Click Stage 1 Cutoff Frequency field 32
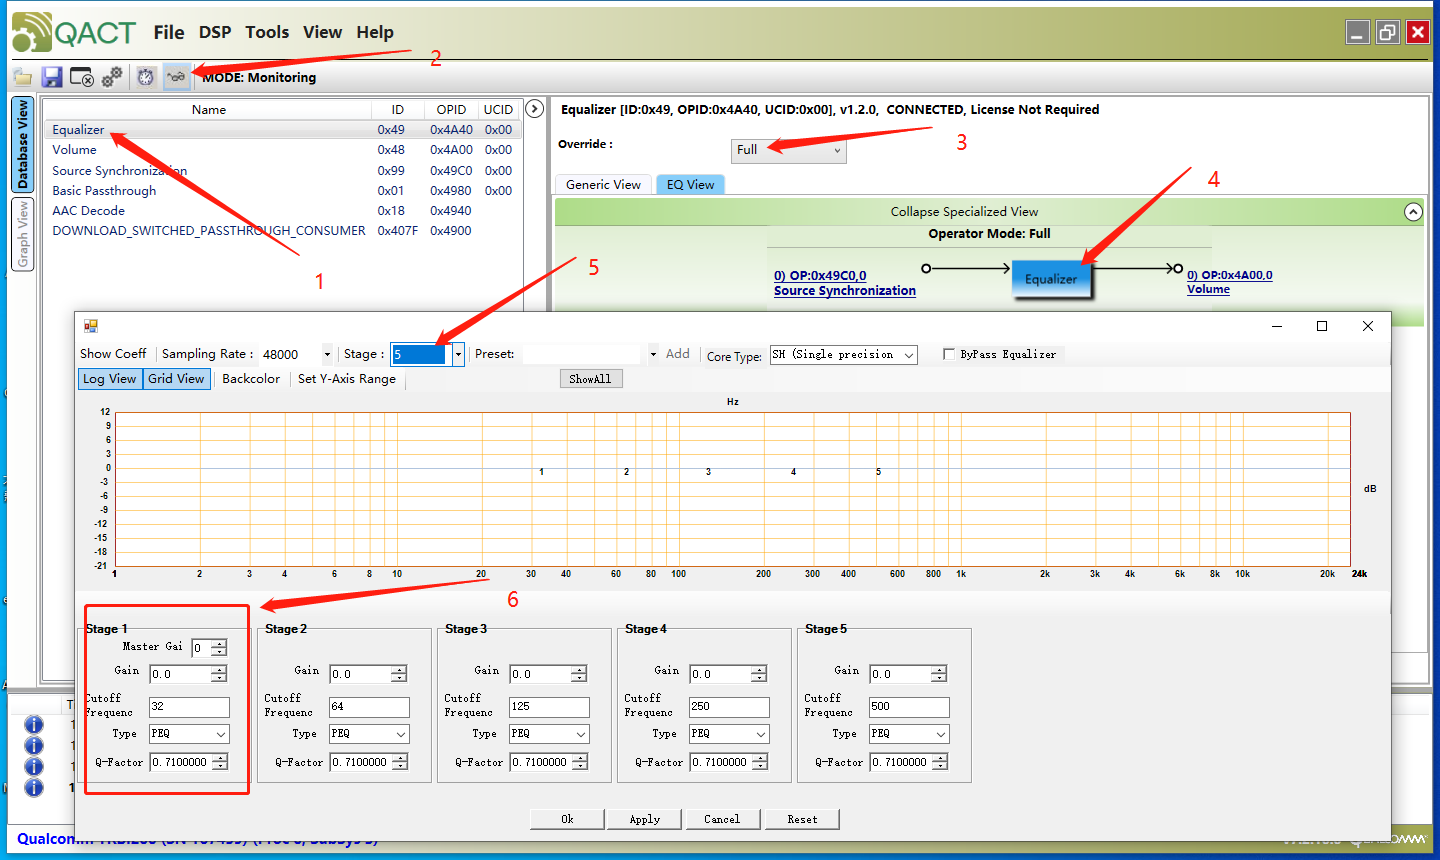The height and width of the screenshot is (860, 1440). (189, 707)
